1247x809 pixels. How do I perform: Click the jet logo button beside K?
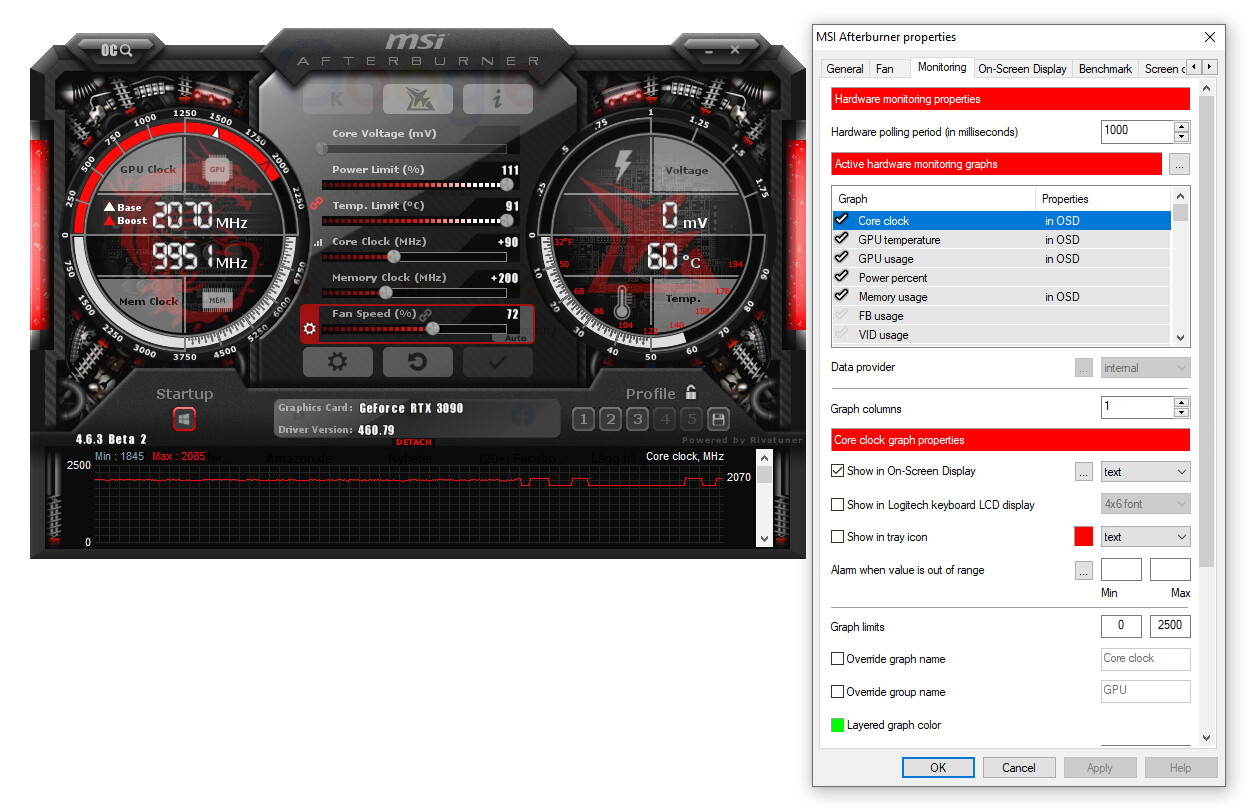(x=417, y=98)
